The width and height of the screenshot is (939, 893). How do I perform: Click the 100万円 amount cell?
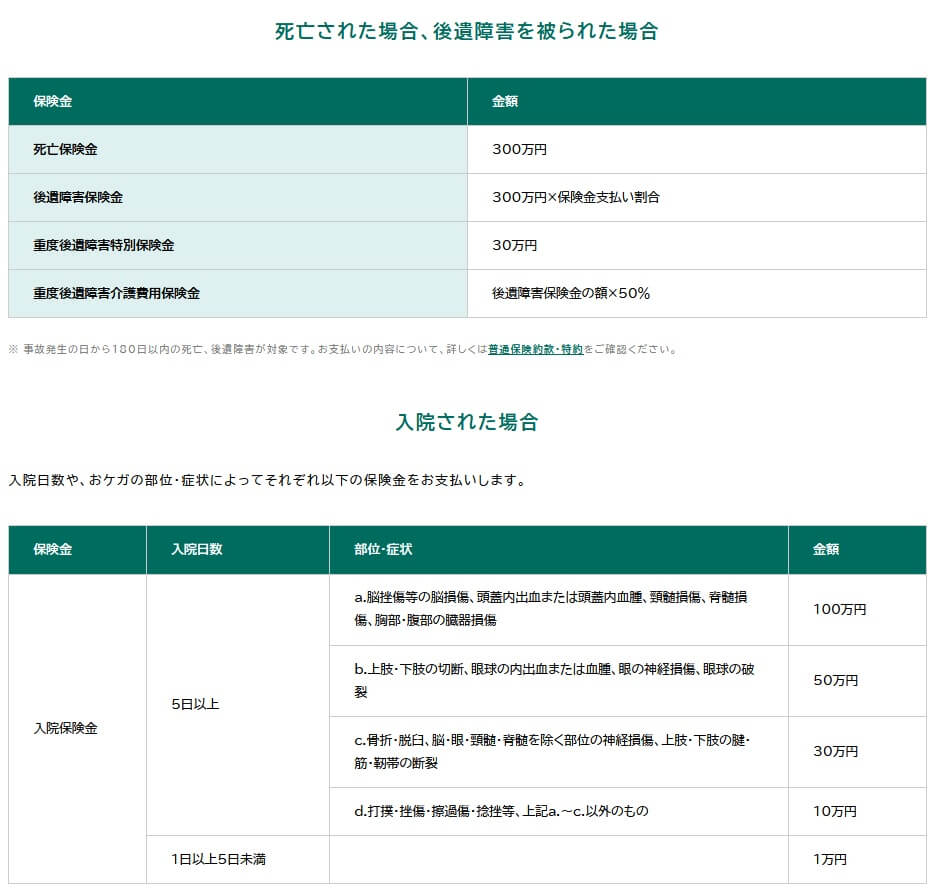(x=839, y=609)
